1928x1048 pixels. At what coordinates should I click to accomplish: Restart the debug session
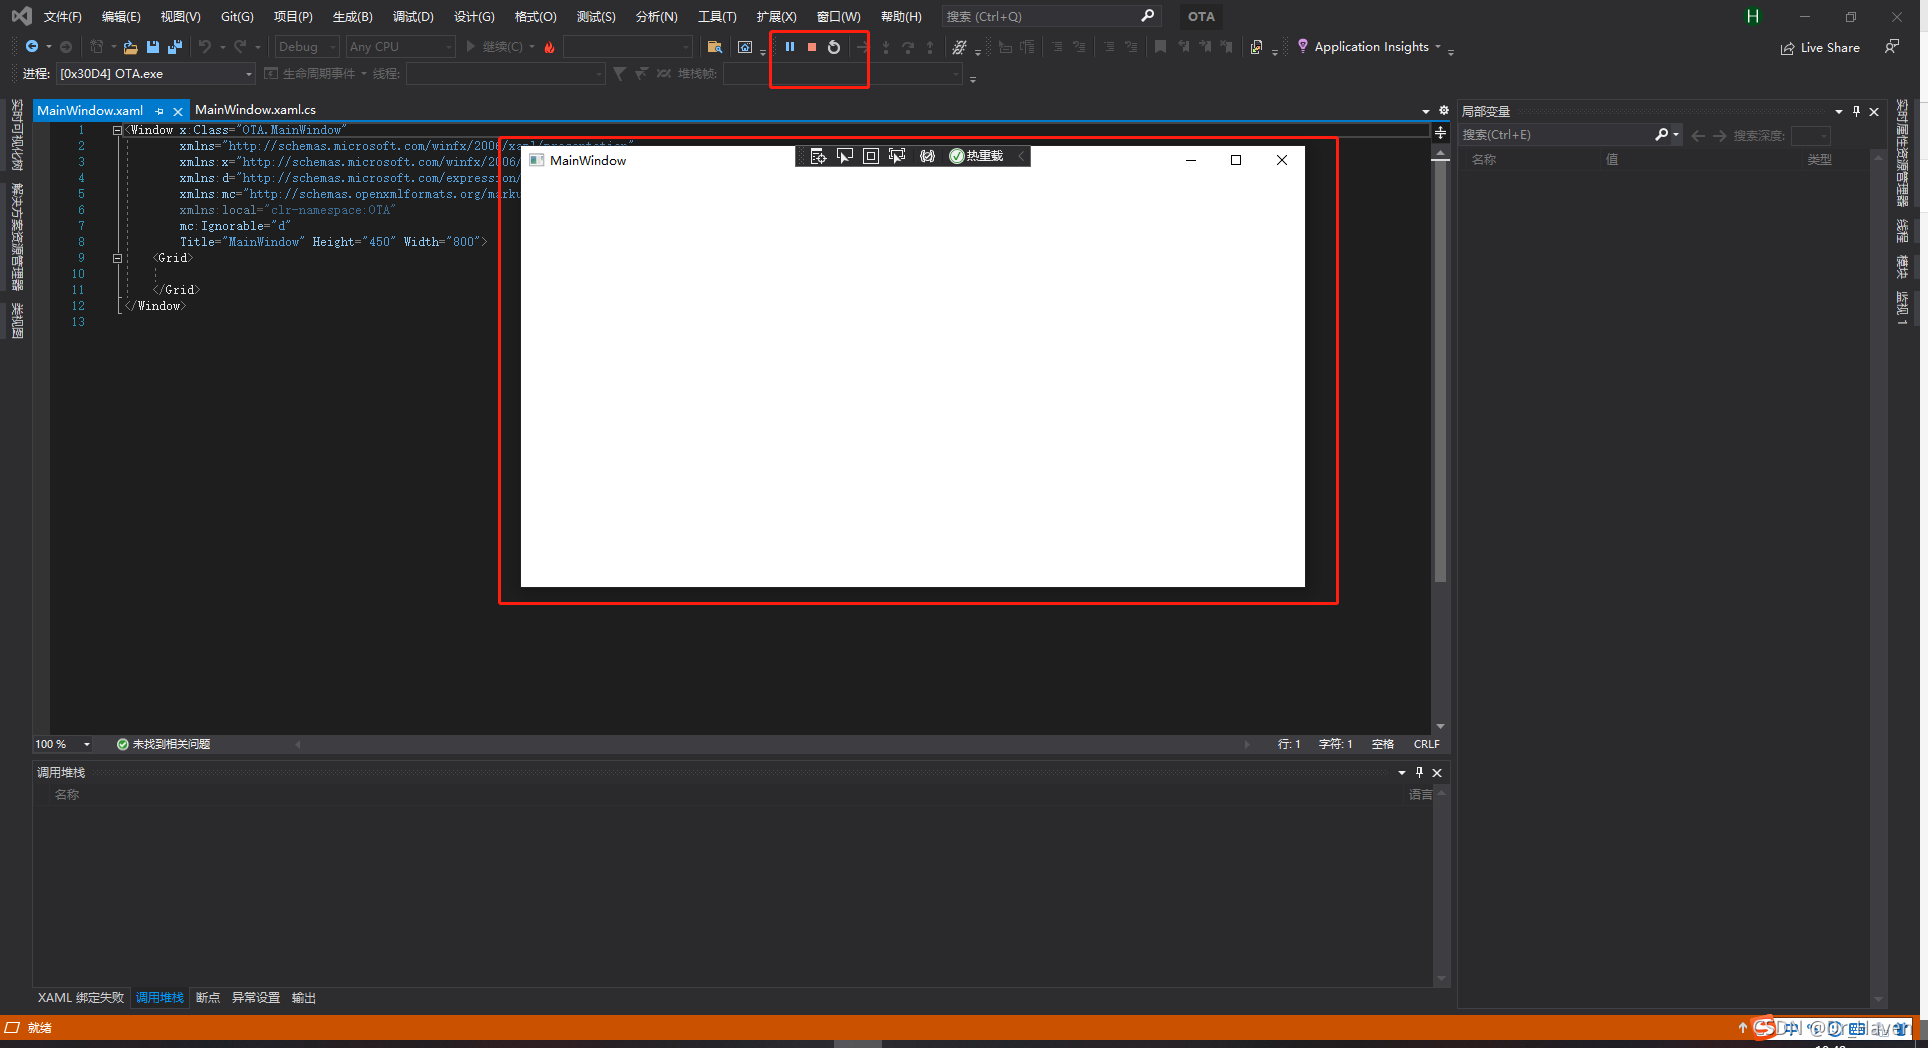[x=834, y=47]
